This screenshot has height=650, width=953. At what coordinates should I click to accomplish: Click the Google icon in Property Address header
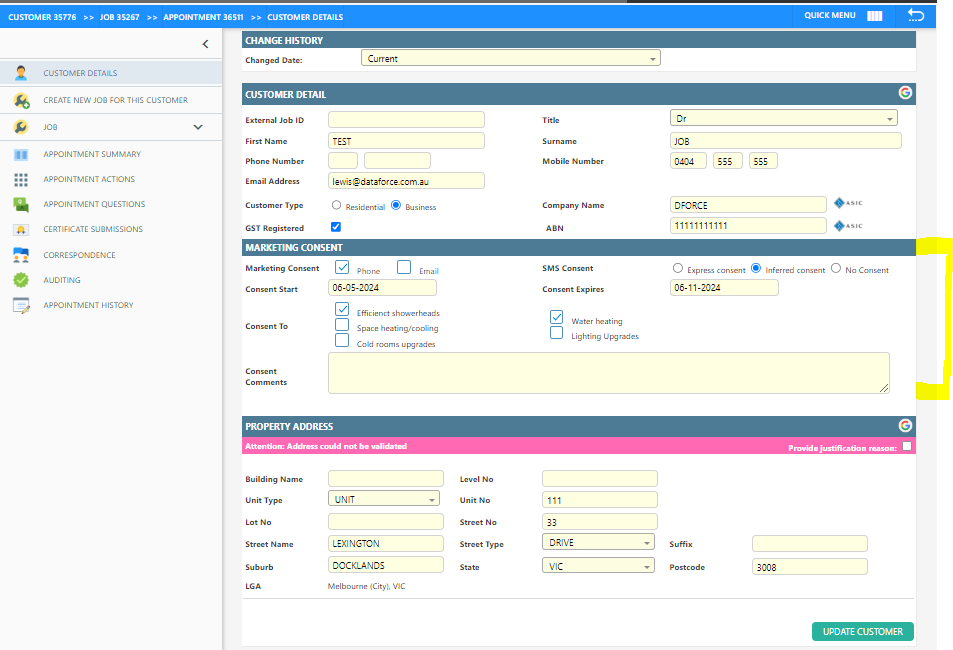[x=905, y=425]
